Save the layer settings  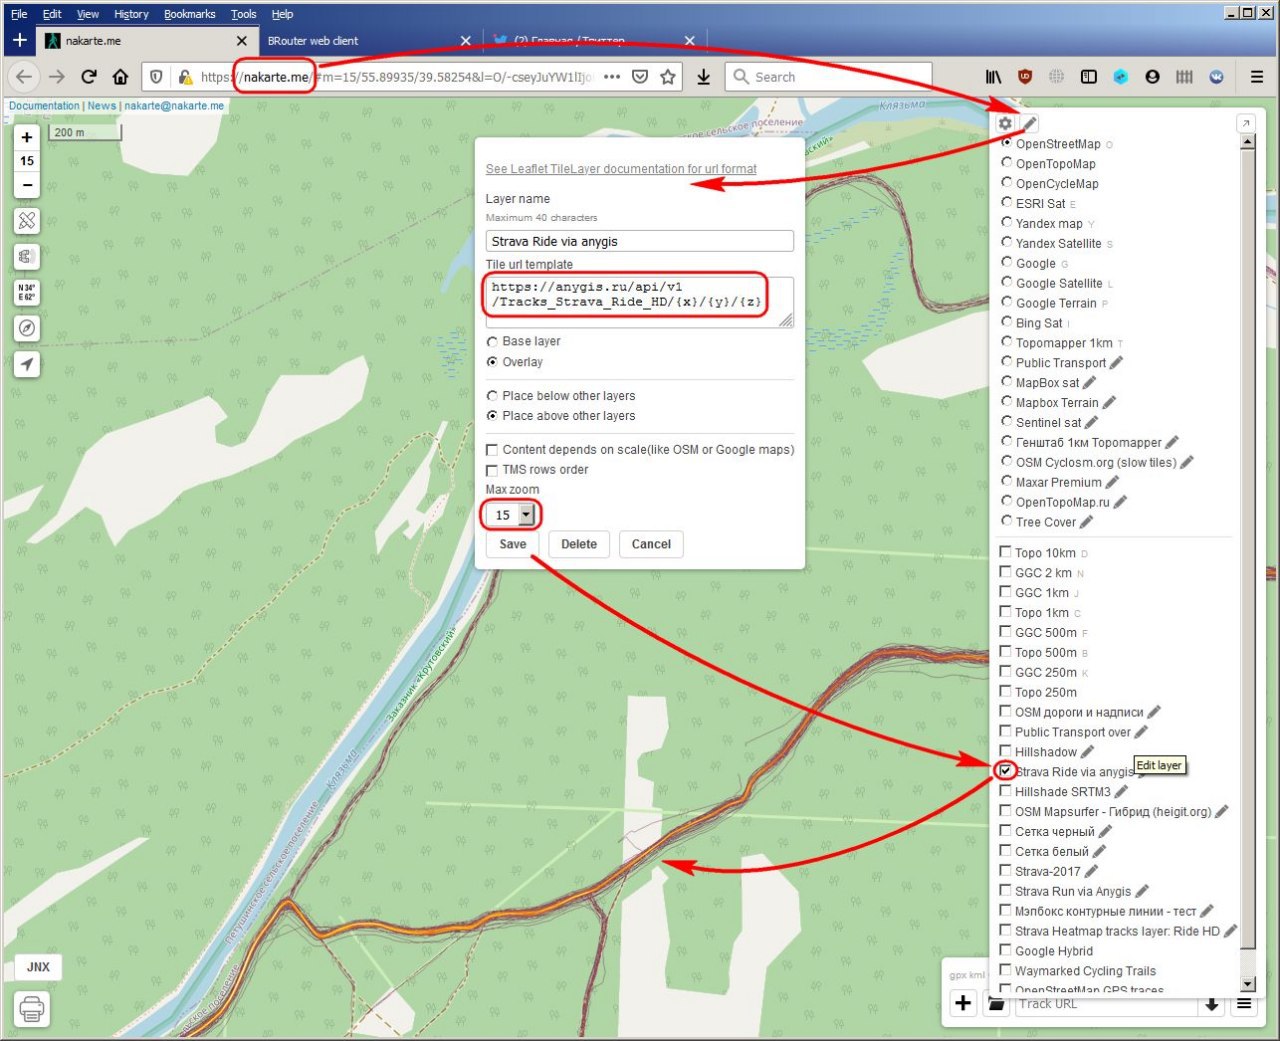(x=513, y=544)
